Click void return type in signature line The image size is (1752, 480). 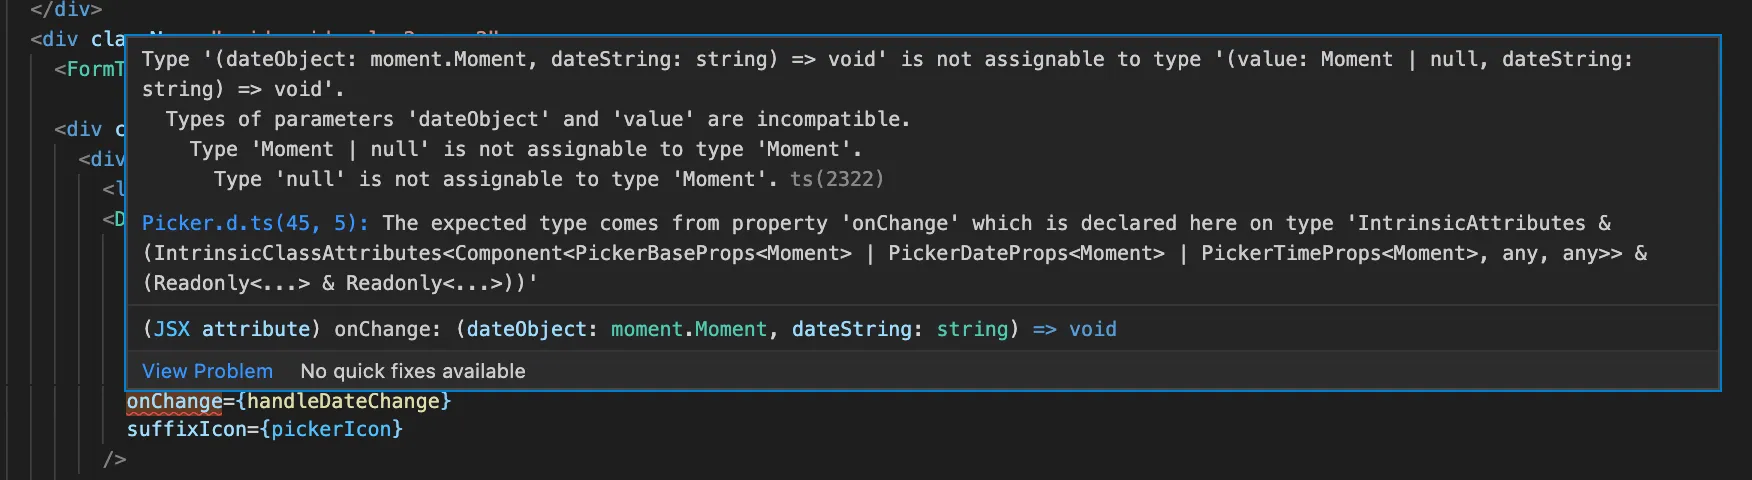(x=1092, y=329)
